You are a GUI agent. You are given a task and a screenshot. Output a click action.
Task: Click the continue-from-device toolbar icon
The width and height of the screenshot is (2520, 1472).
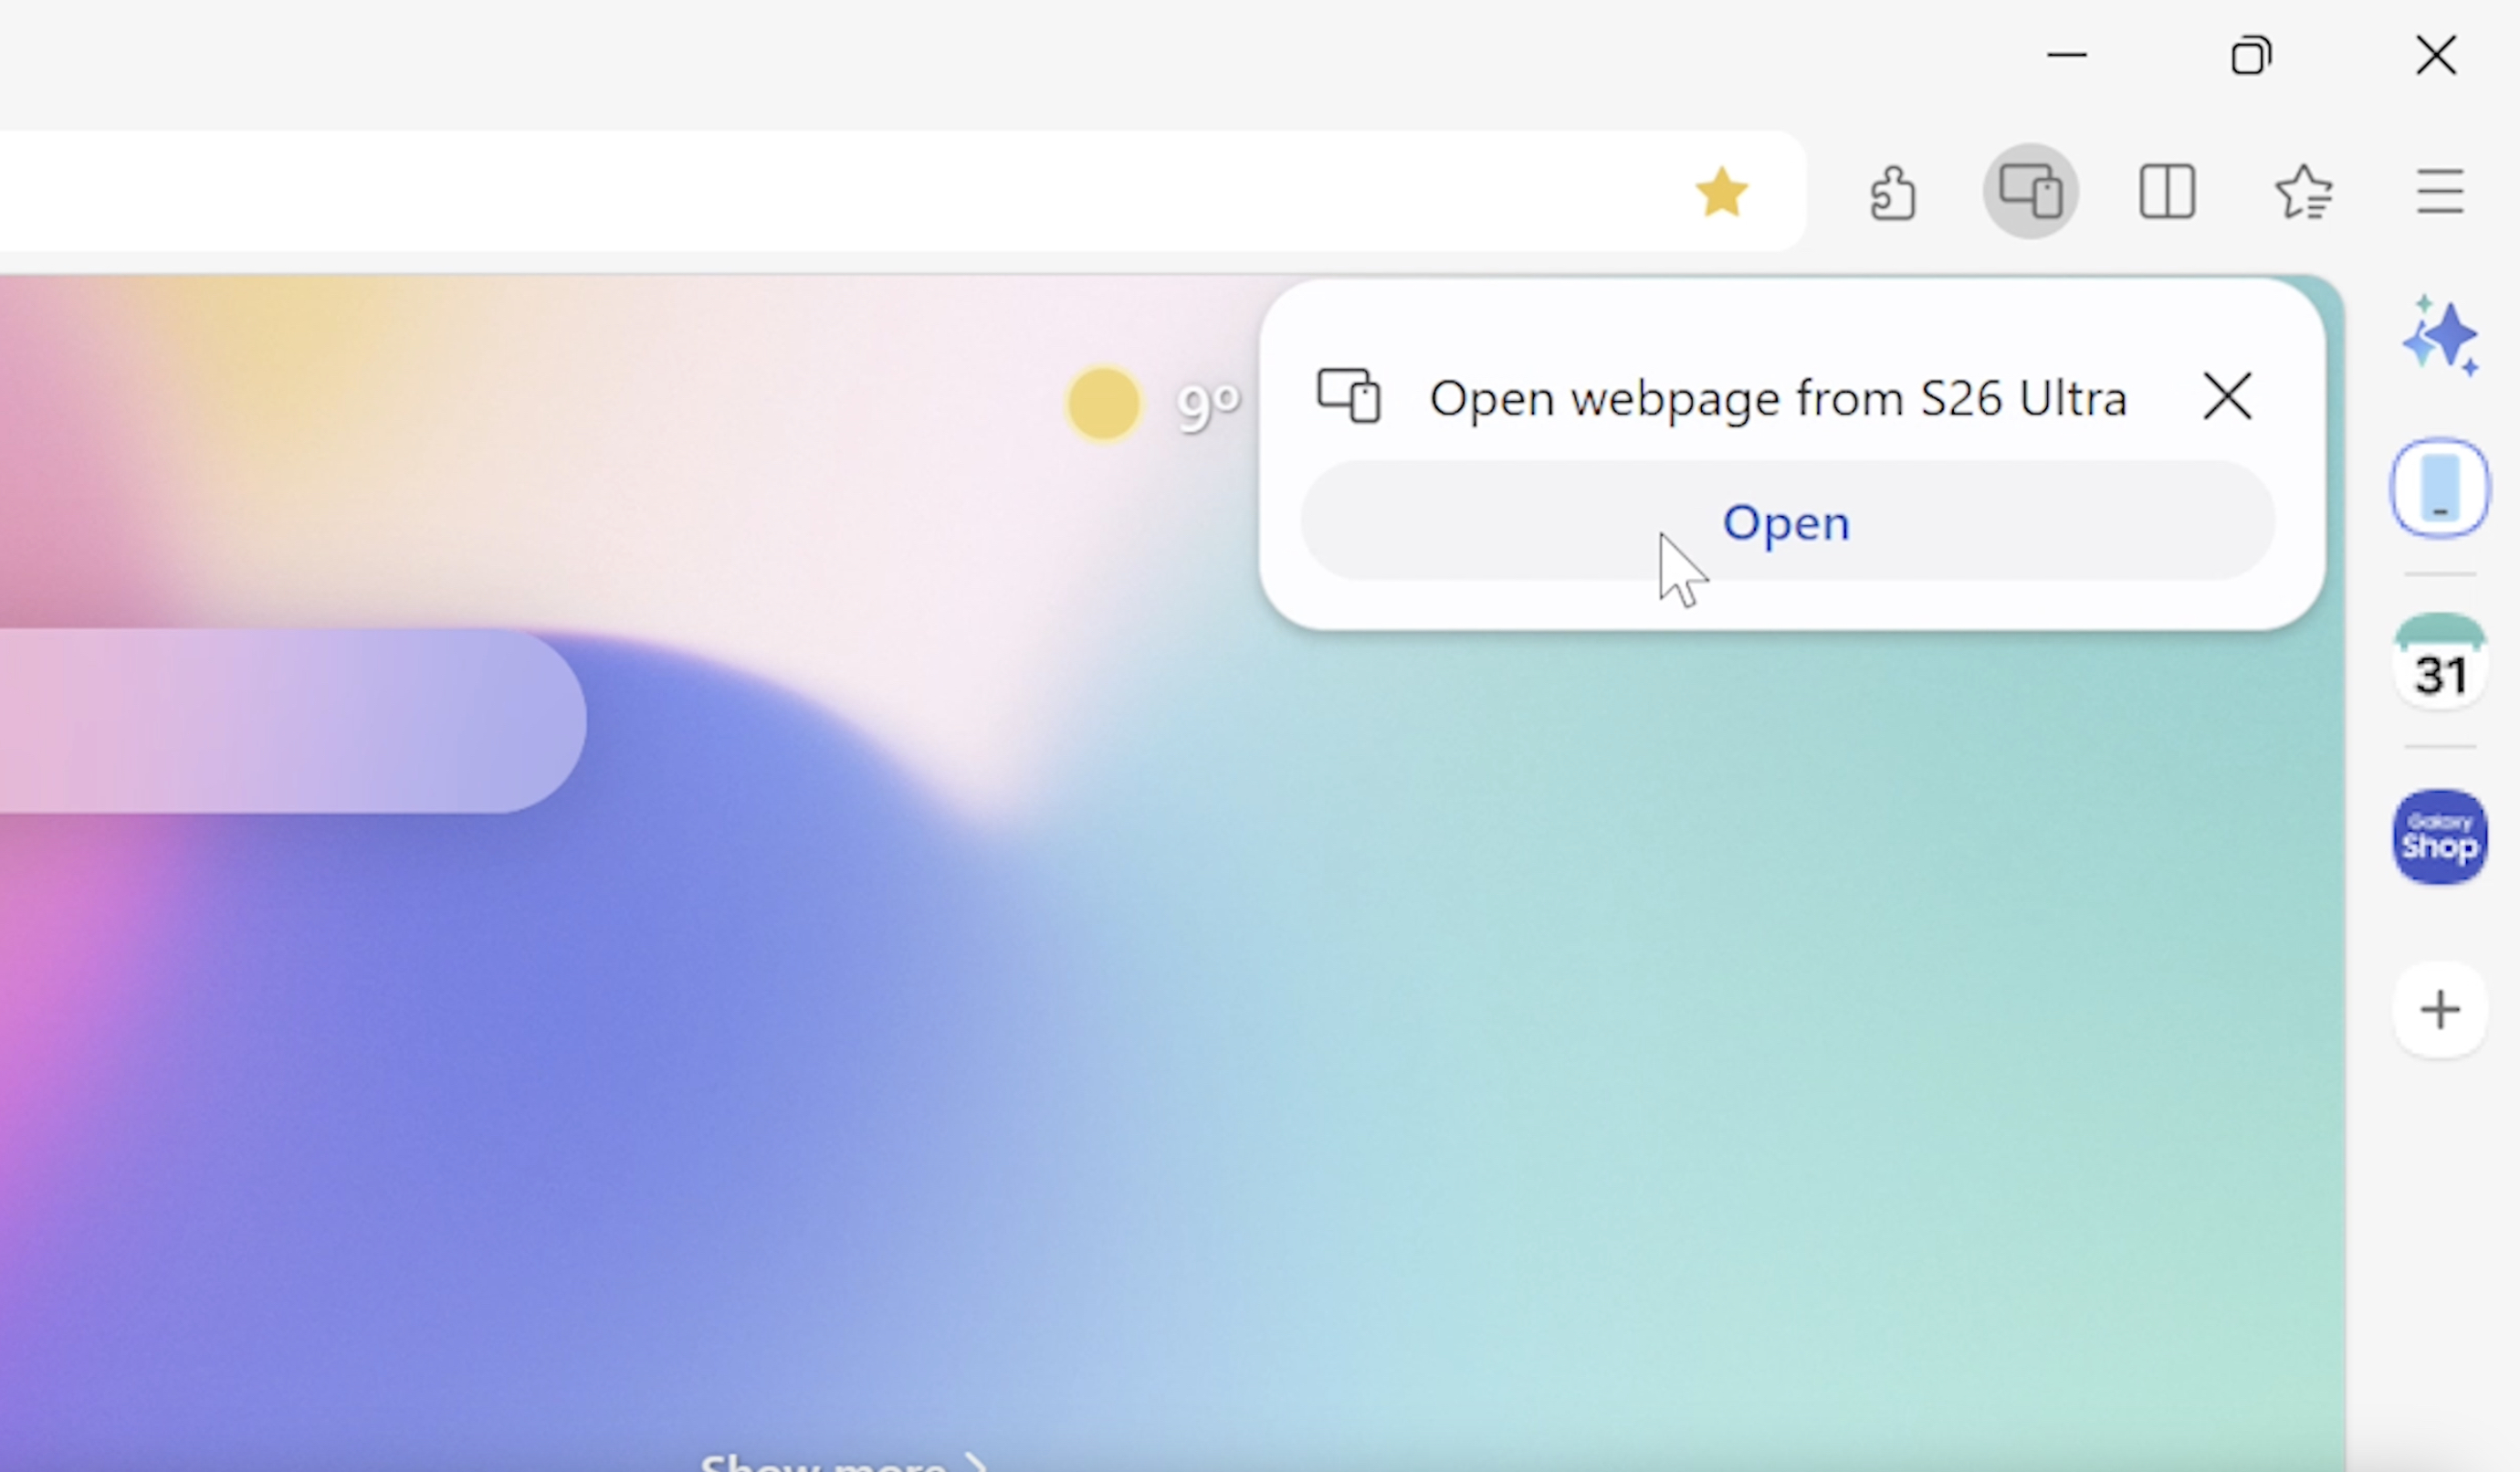2030,191
